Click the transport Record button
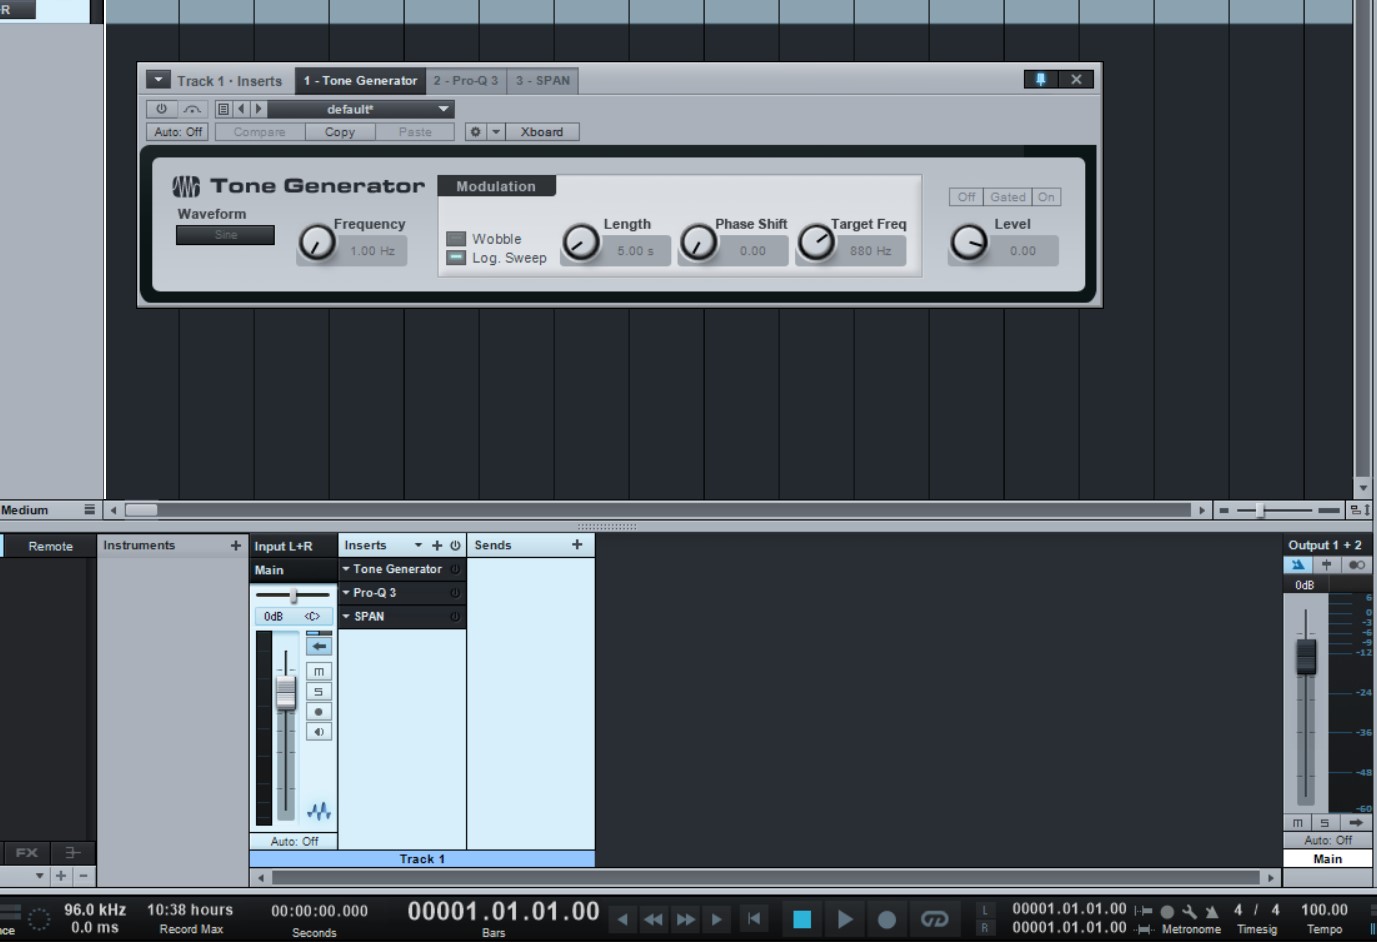This screenshot has height=942, width=1377. 886,919
